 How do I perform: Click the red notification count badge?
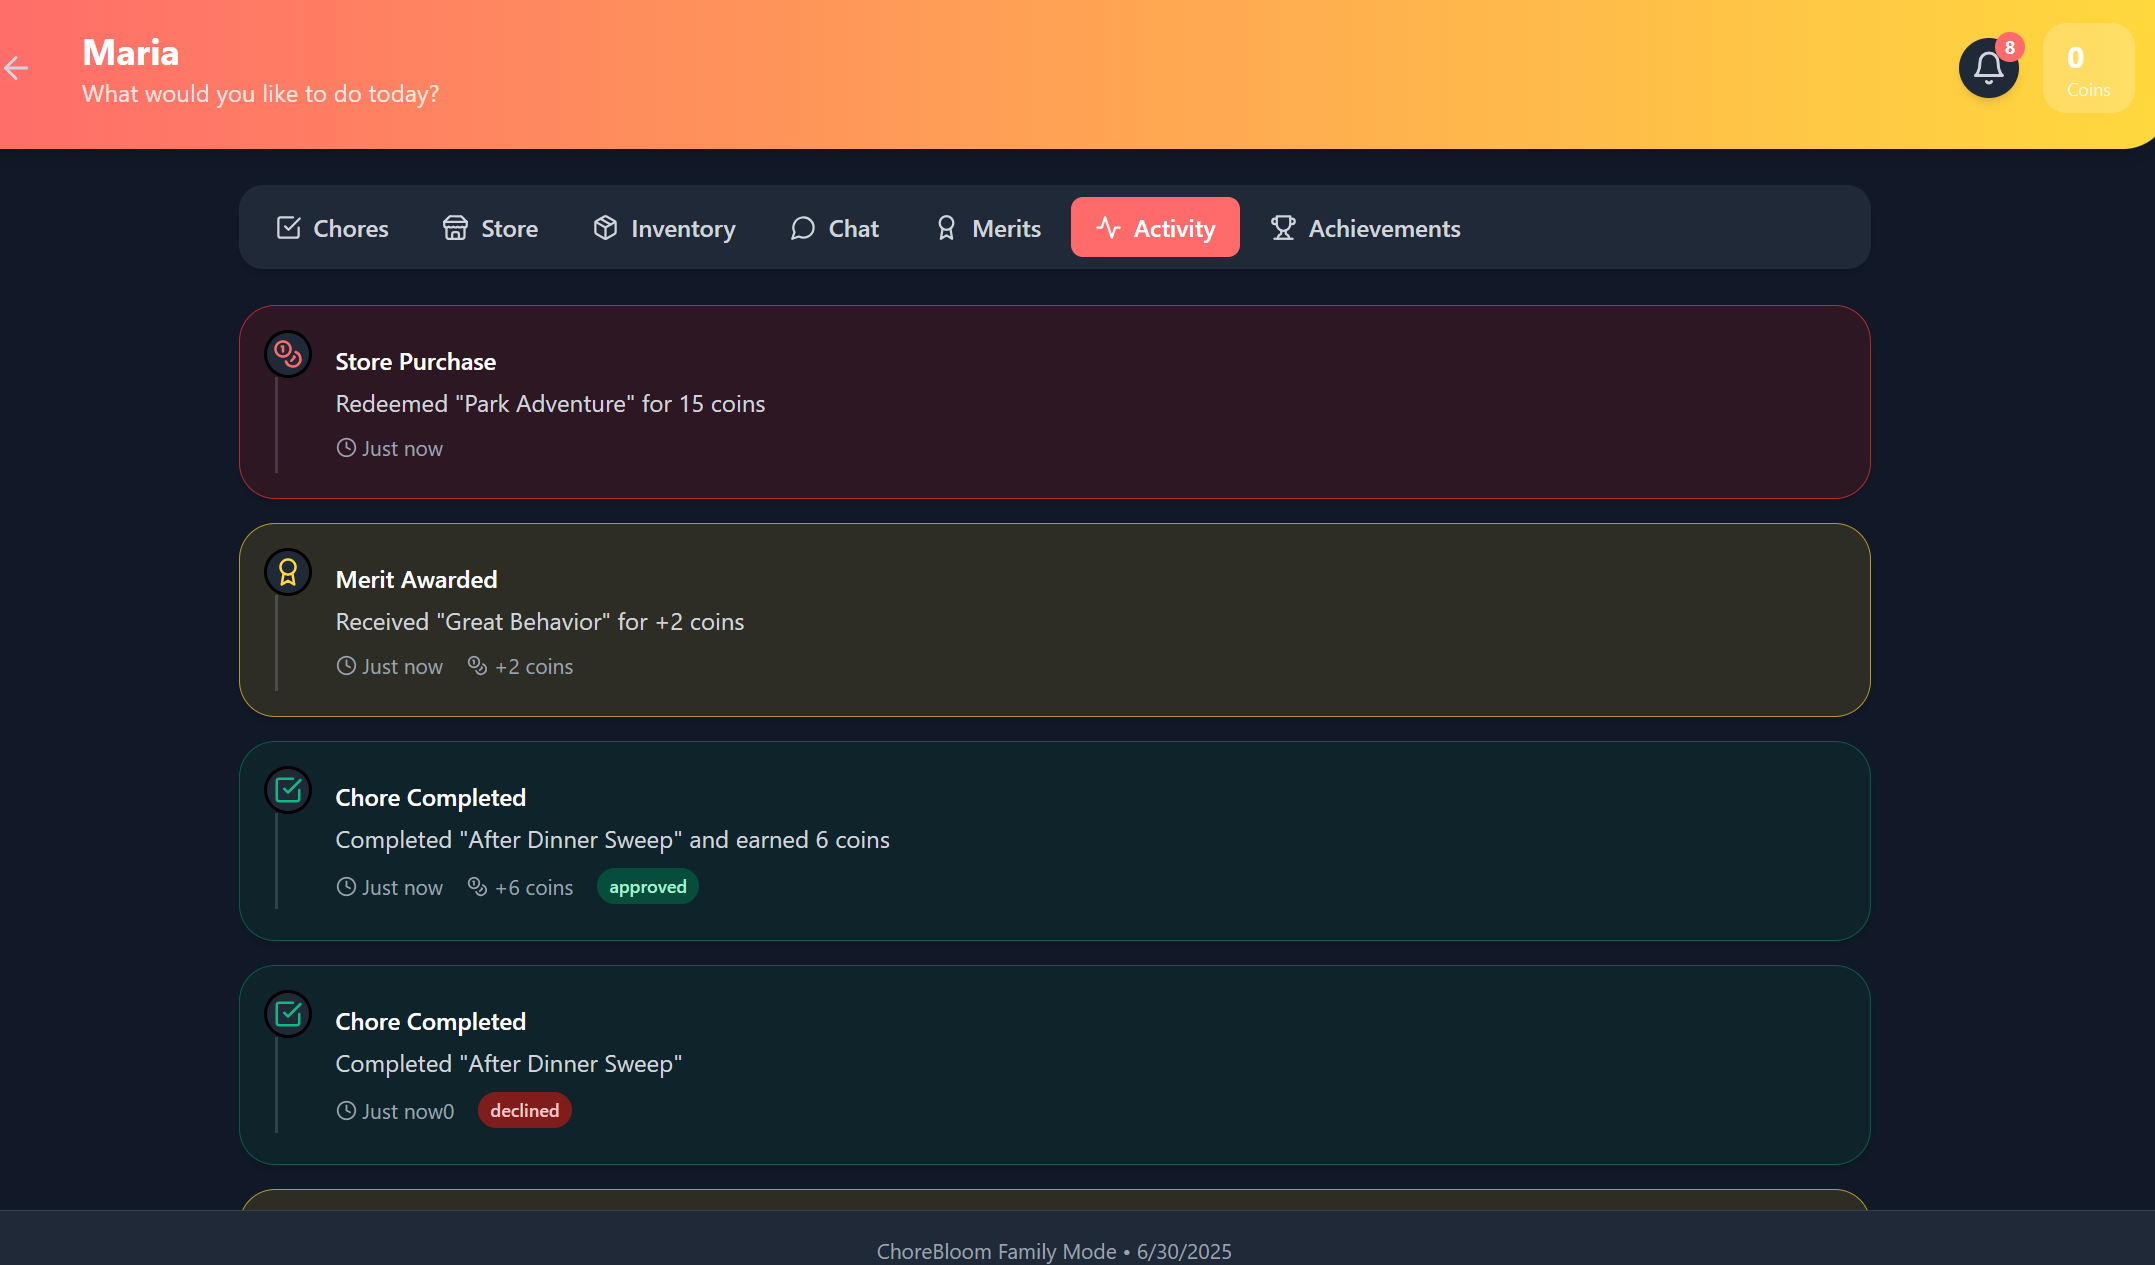tap(2009, 47)
